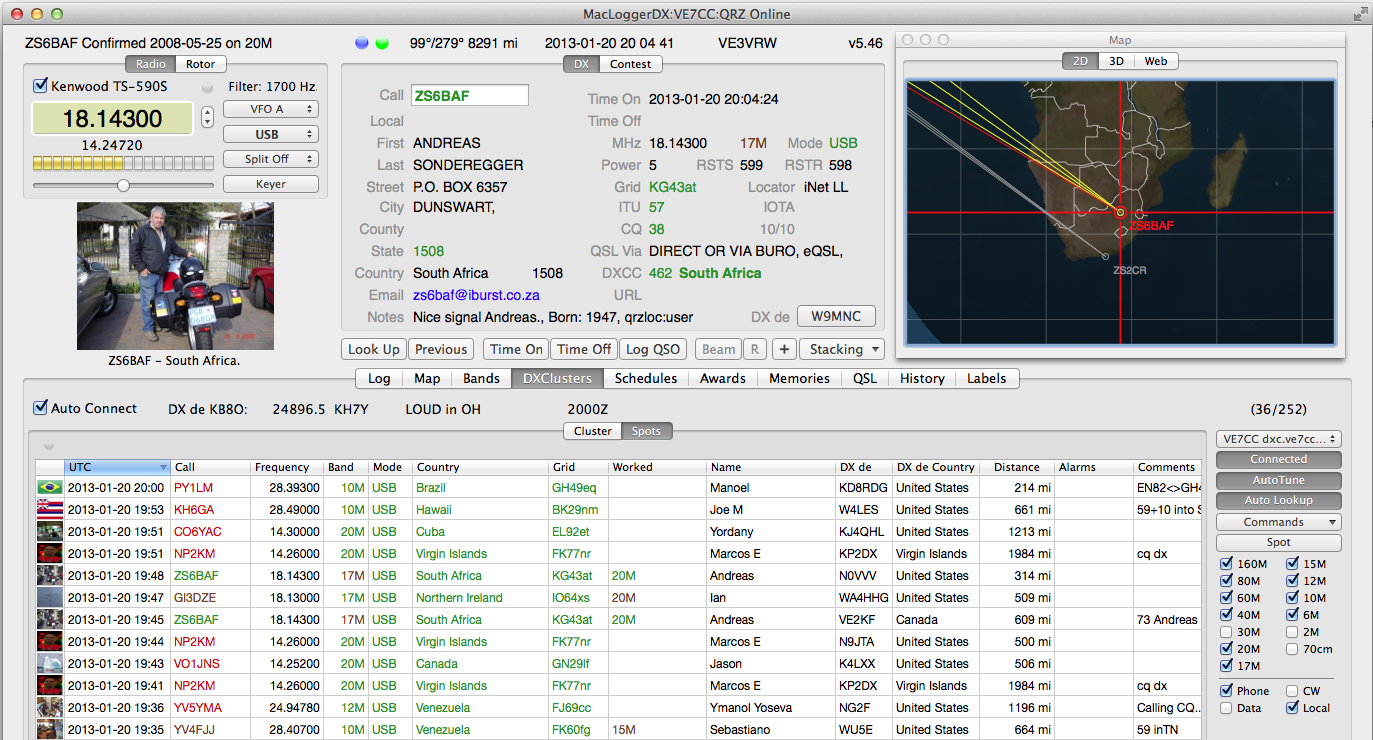Click the spot thumbnail in the CO6YAC row

(x=49, y=532)
